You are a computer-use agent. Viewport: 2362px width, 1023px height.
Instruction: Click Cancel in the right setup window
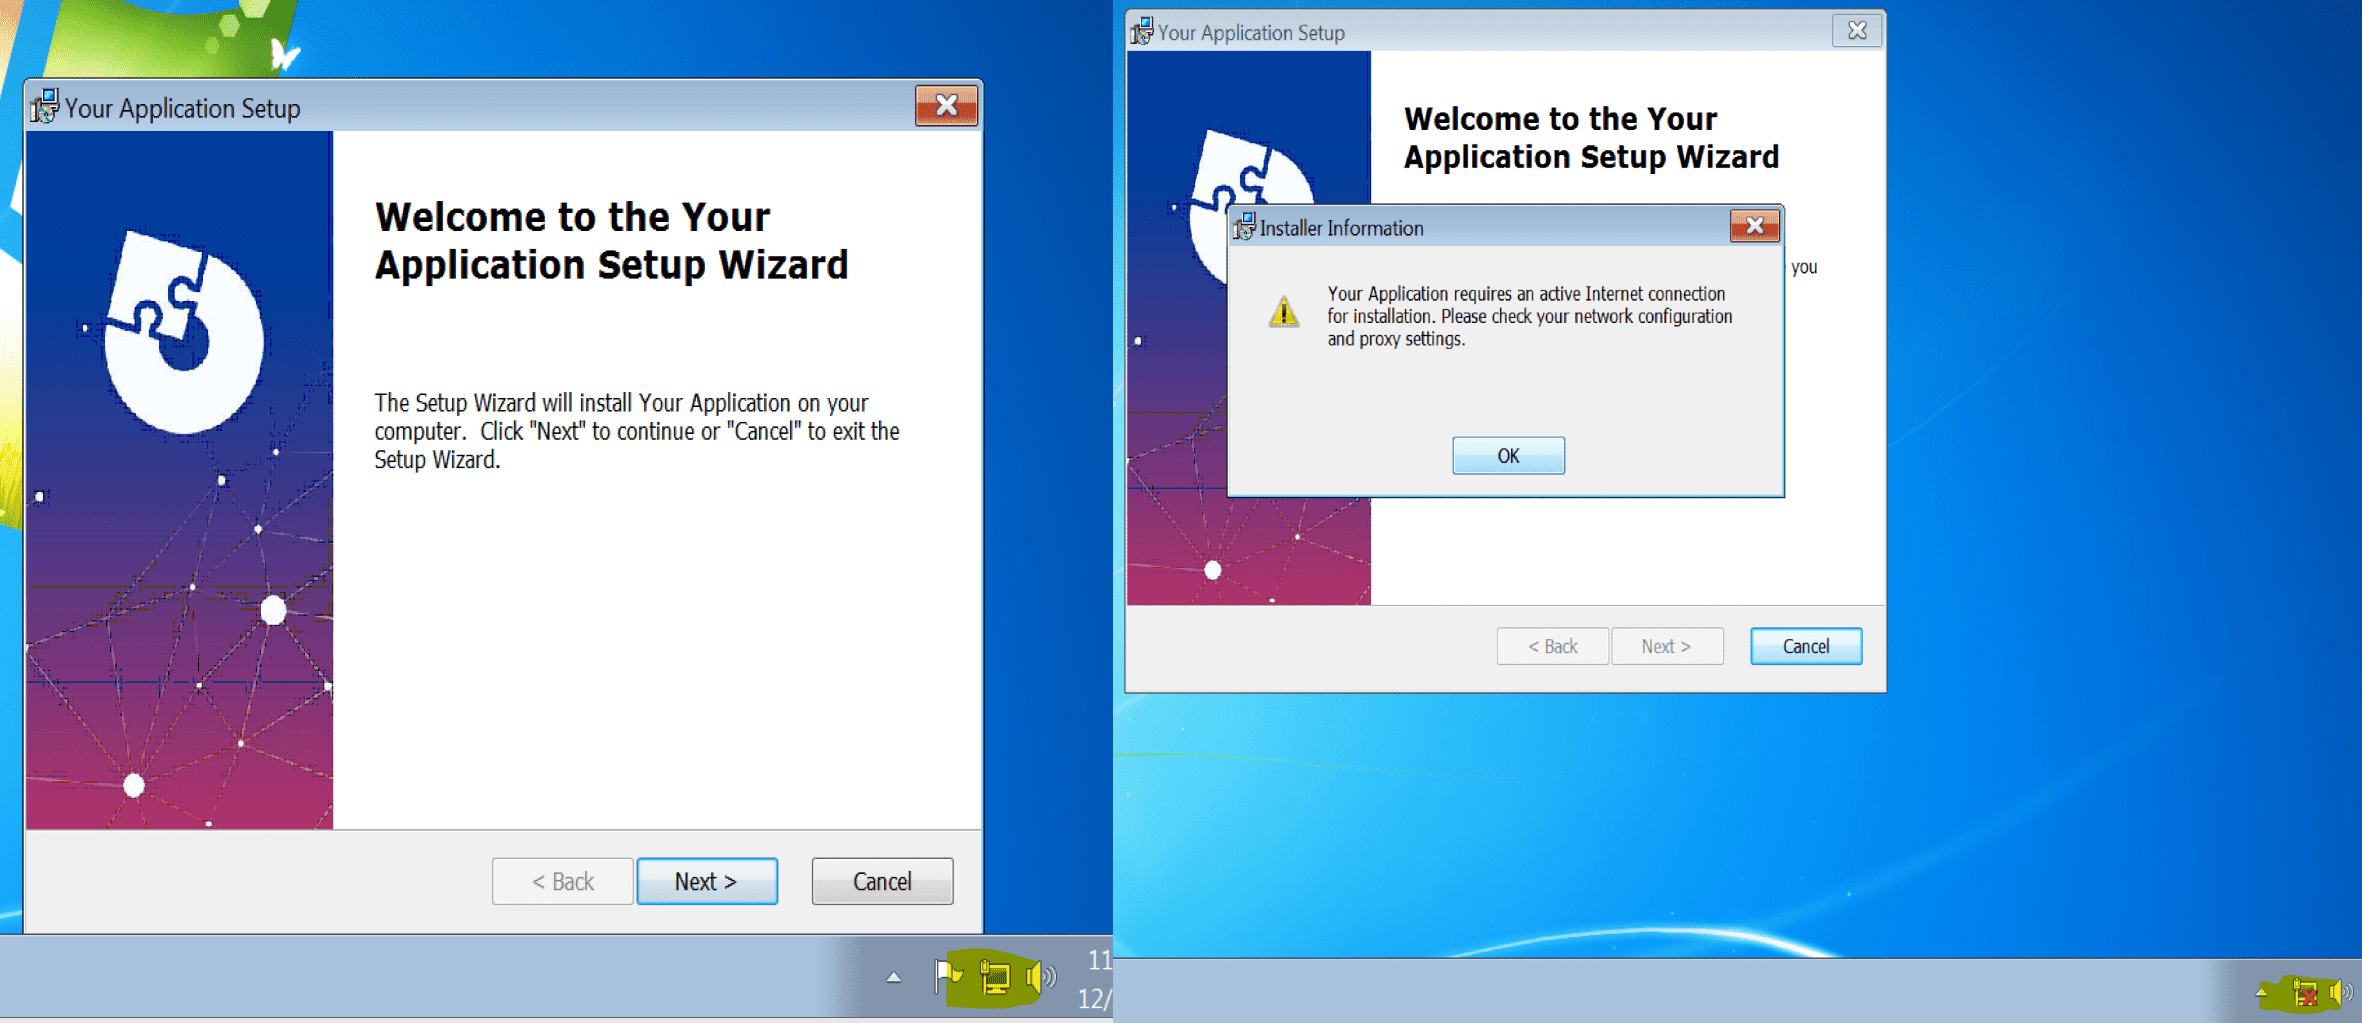[x=1804, y=645]
